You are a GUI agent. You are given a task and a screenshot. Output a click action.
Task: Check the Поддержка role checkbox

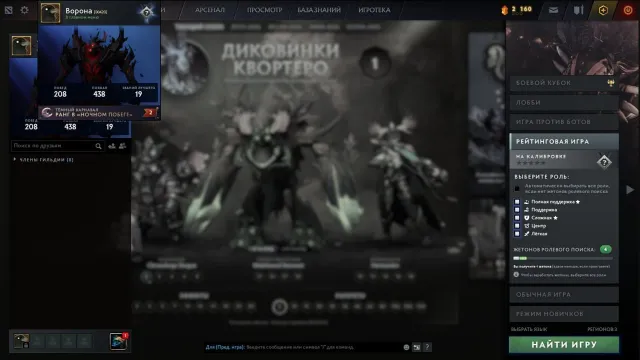[517, 210]
